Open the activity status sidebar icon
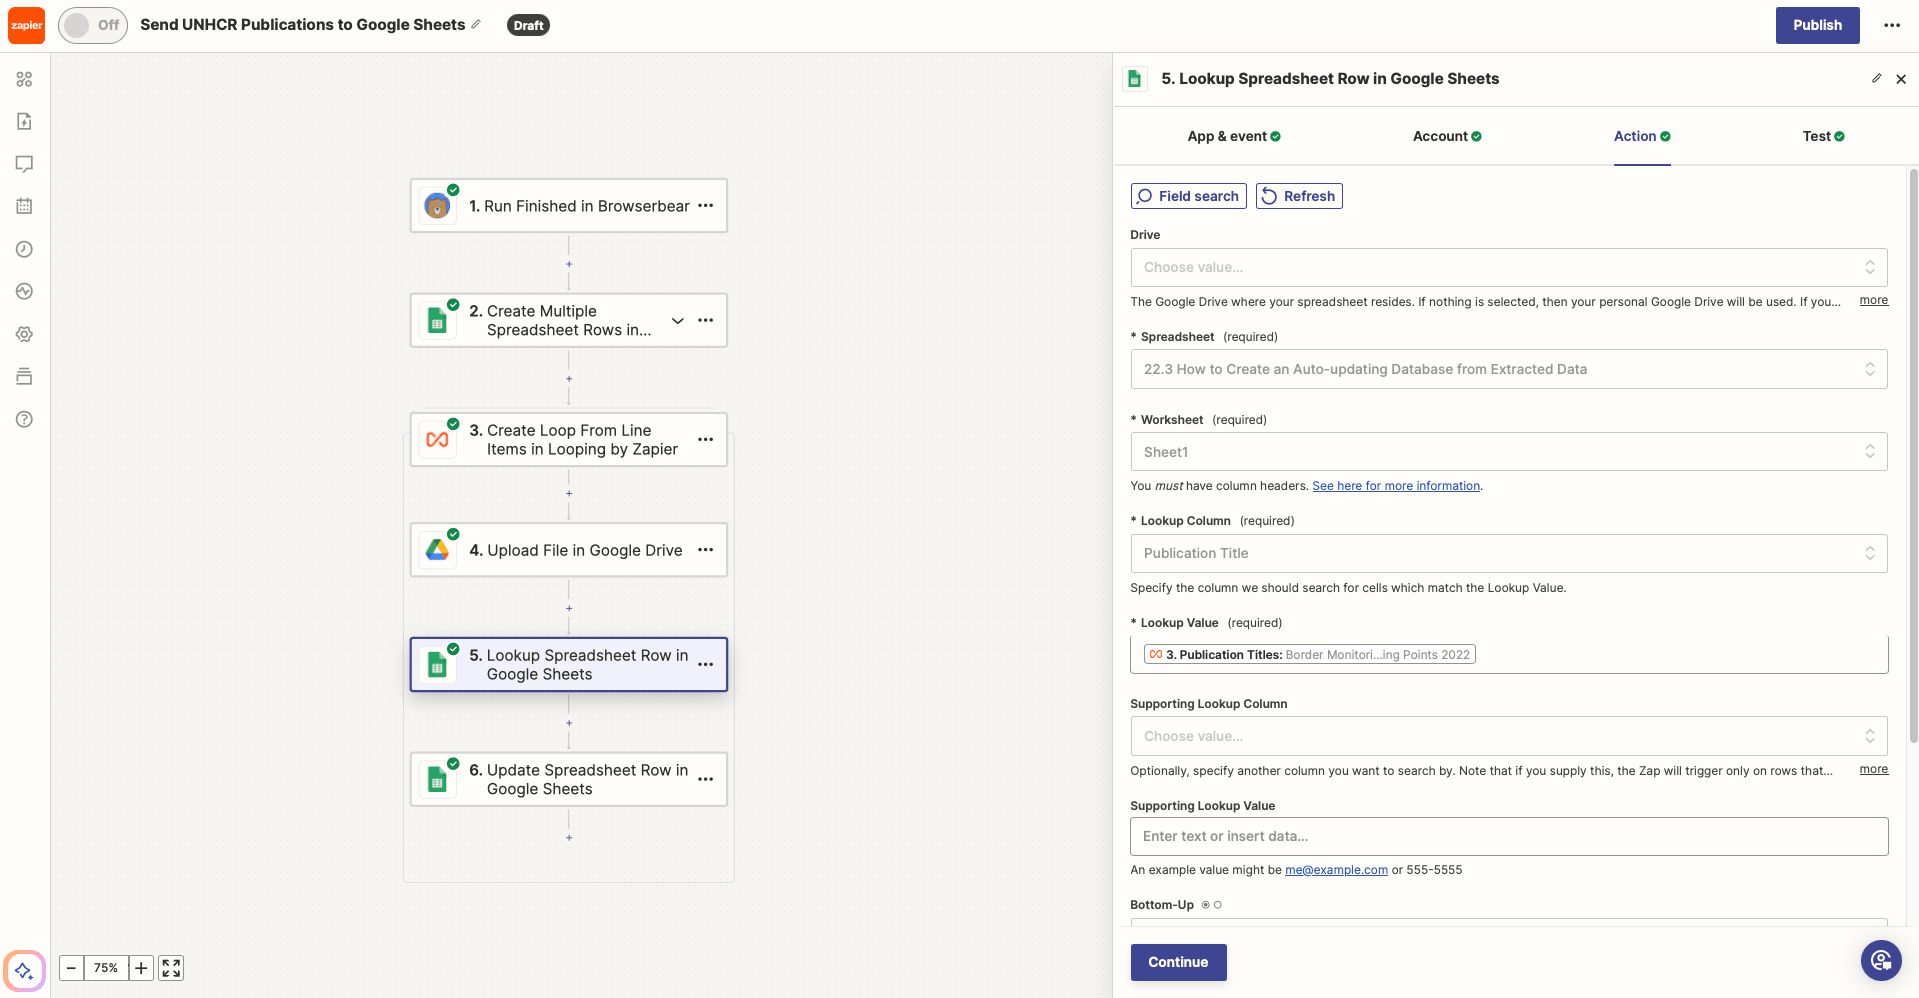1919x998 pixels. point(25,291)
